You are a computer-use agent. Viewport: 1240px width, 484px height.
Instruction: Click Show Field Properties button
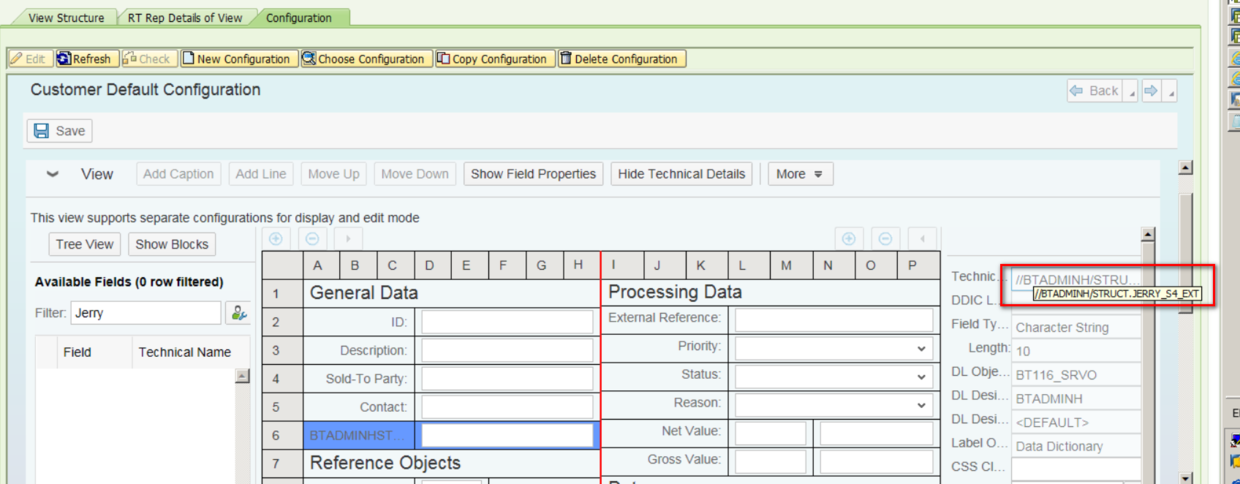click(x=534, y=174)
